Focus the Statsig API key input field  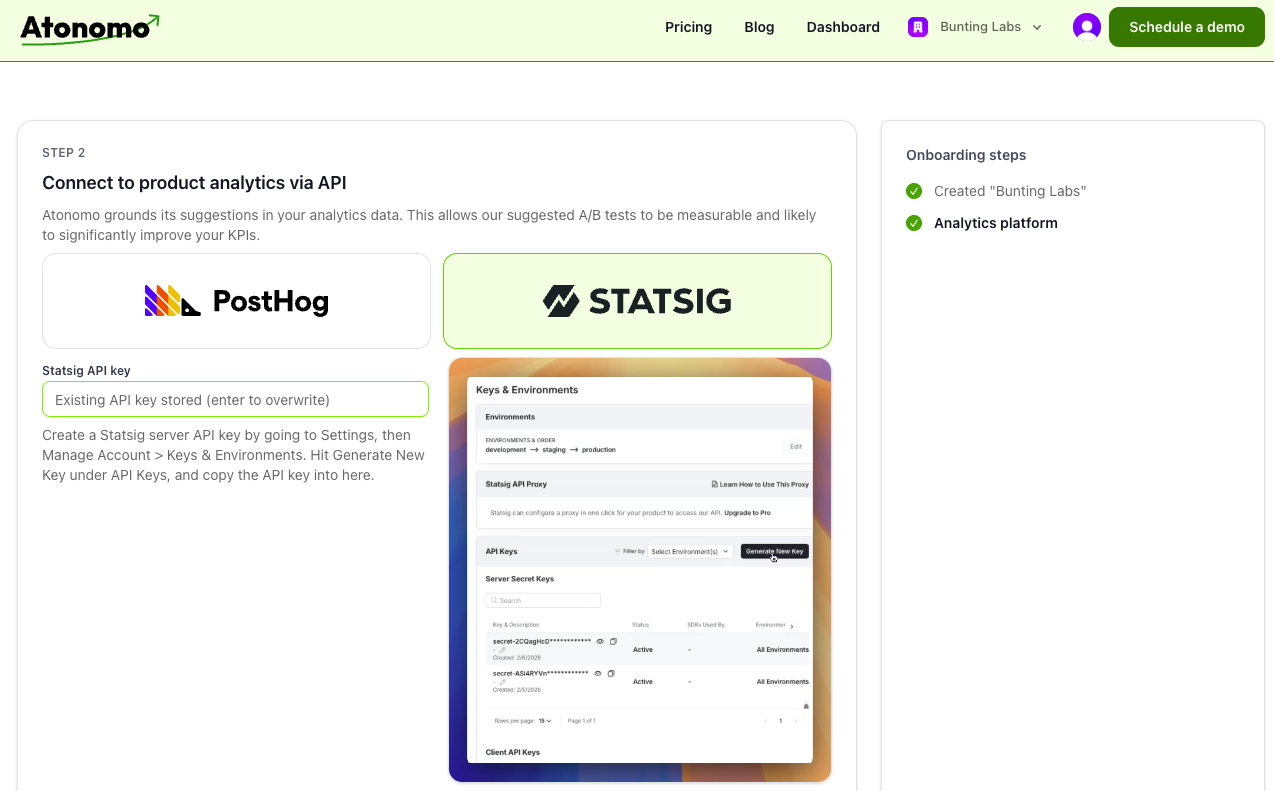pos(235,399)
